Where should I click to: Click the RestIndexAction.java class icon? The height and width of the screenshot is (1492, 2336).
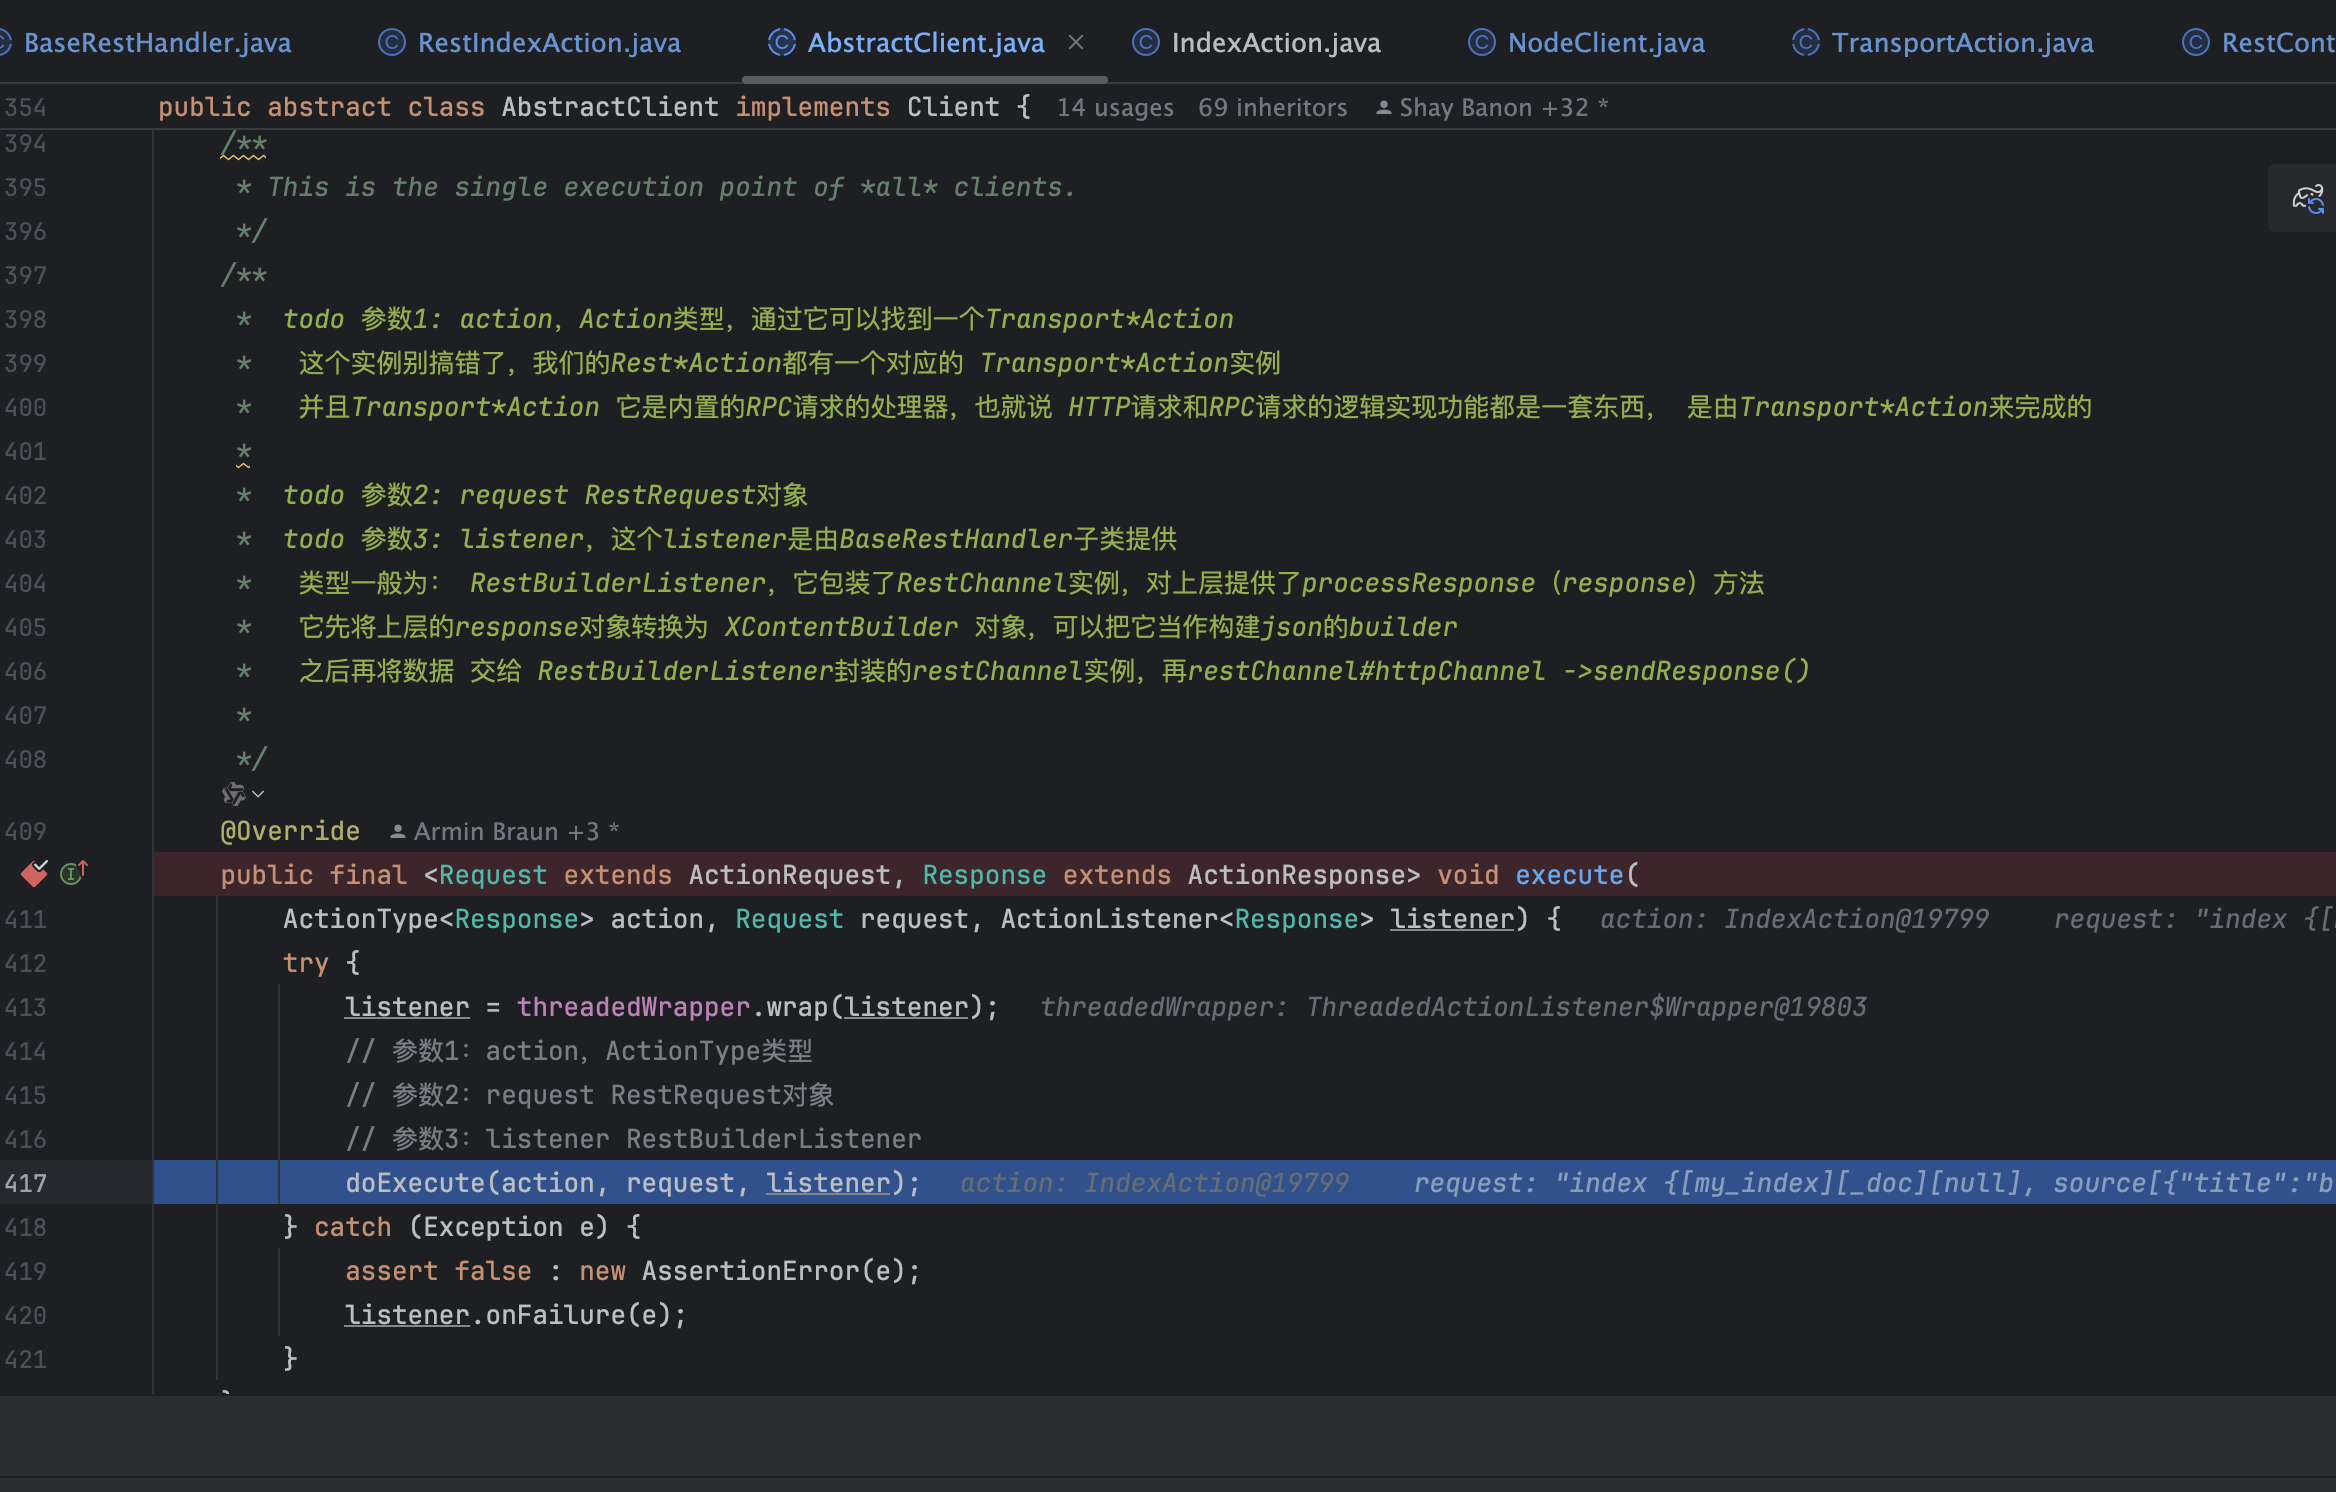[x=392, y=43]
